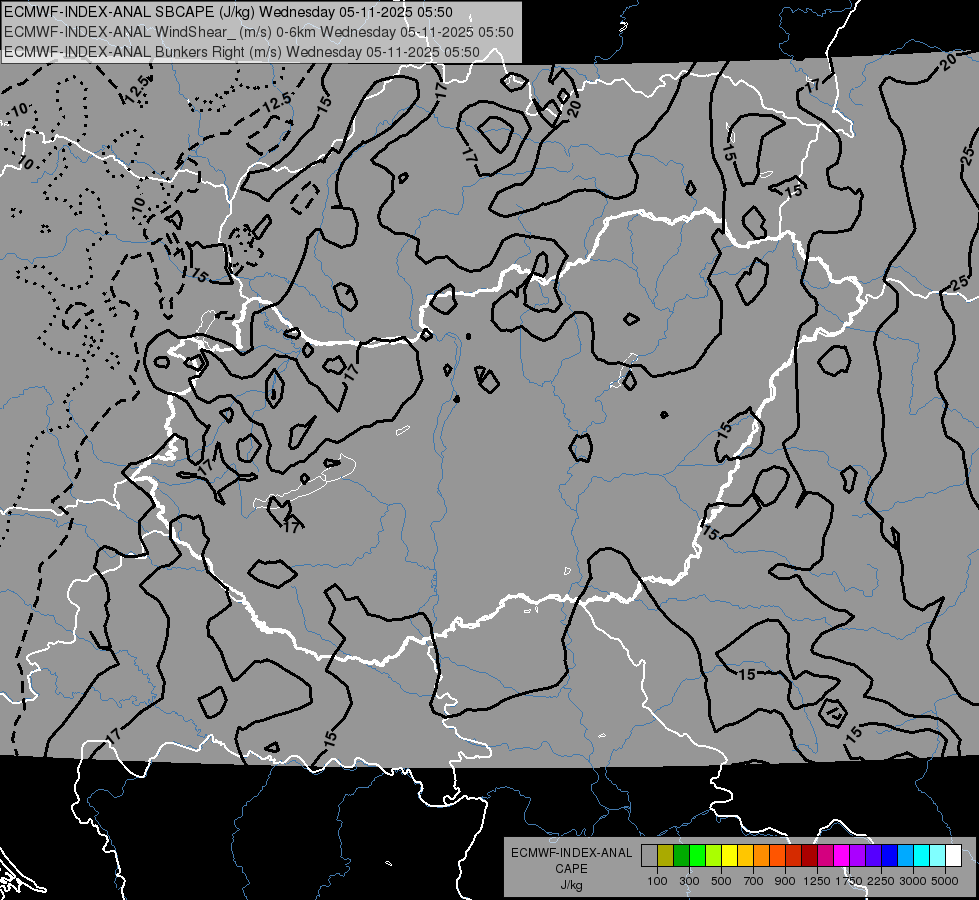Select the 700 colorbar tick label
The height and width of the screenshot is (900, 979).
[x=754, y=881]
